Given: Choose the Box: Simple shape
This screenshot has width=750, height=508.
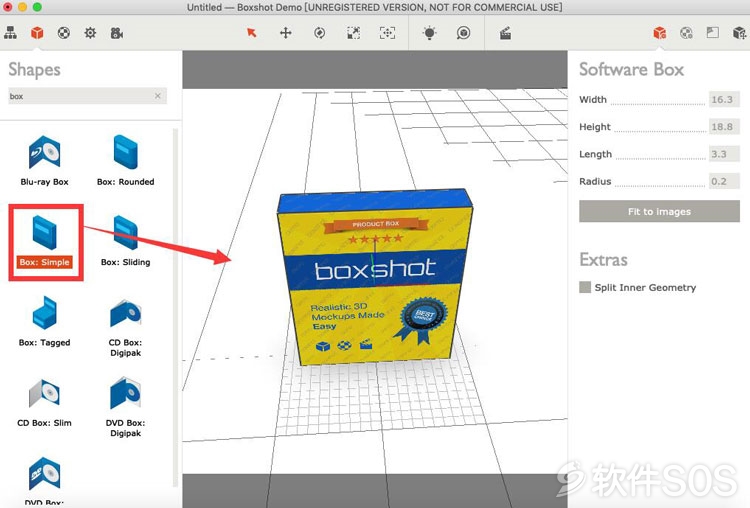Looking at the screenshot, I should pyautogui.click(x=44, y=242).
